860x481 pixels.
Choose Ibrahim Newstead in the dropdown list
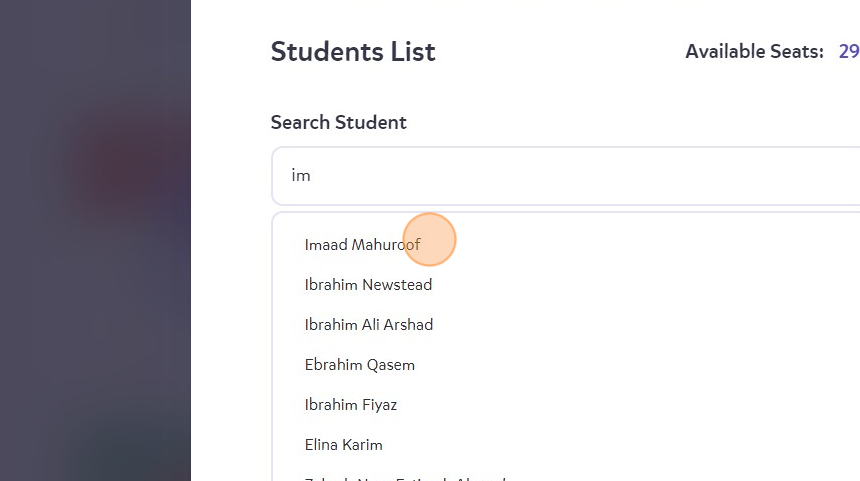point(368,285)
